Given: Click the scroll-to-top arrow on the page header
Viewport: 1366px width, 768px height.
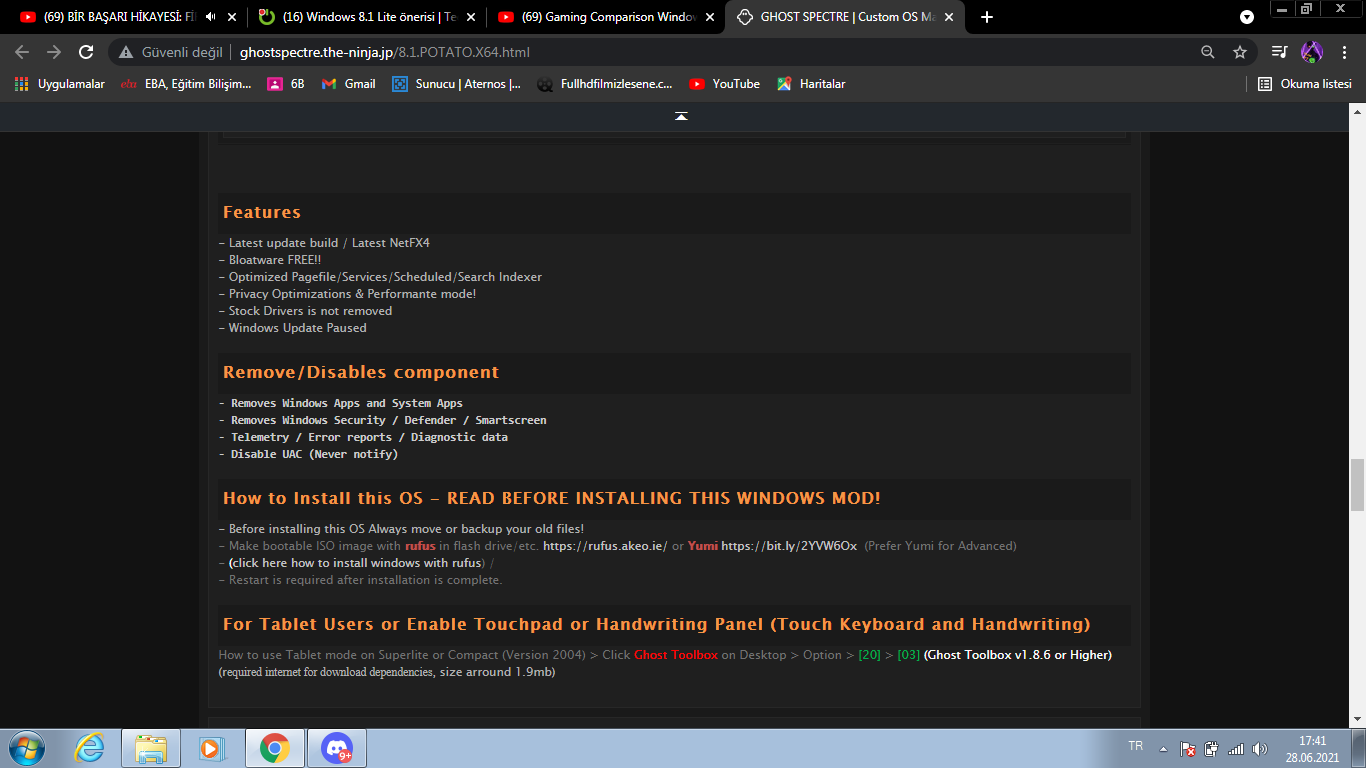Looking at the screenshot, I should pos(681,116).
